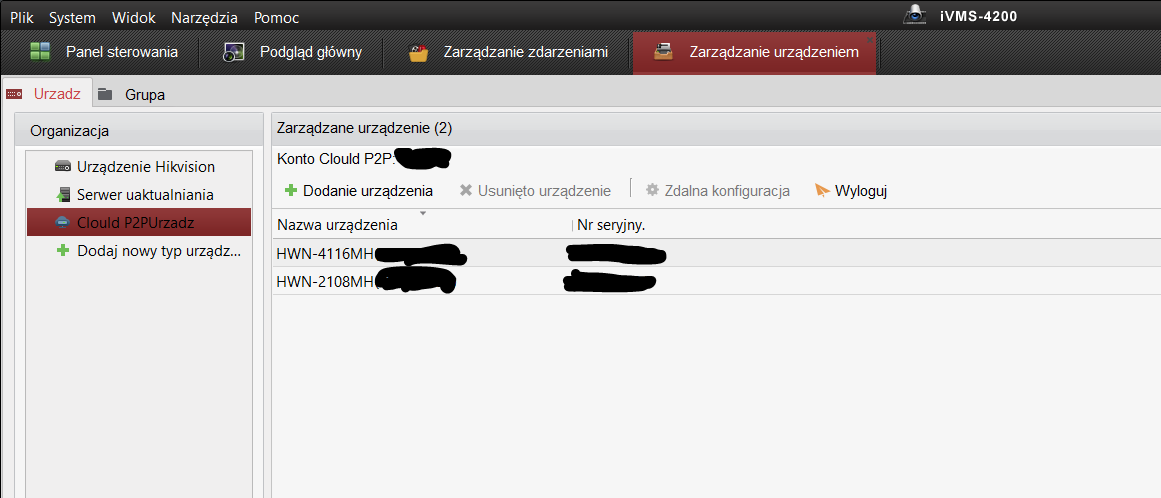The width and height of the screenshot is (1161, 498).
Task: Click sort arrow above Nazwa urządzenia
Action: click(x=423, y=213)
